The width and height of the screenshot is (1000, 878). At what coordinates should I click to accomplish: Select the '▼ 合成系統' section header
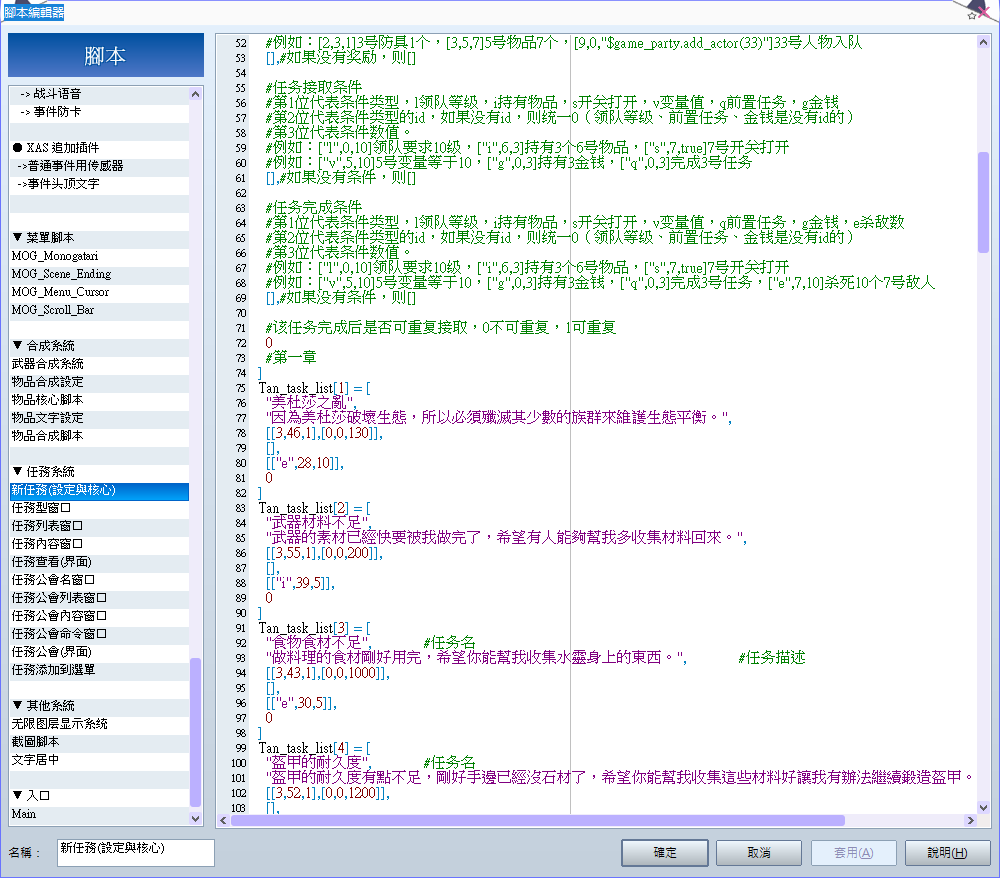pyautogui.click(x=99, y=346)
